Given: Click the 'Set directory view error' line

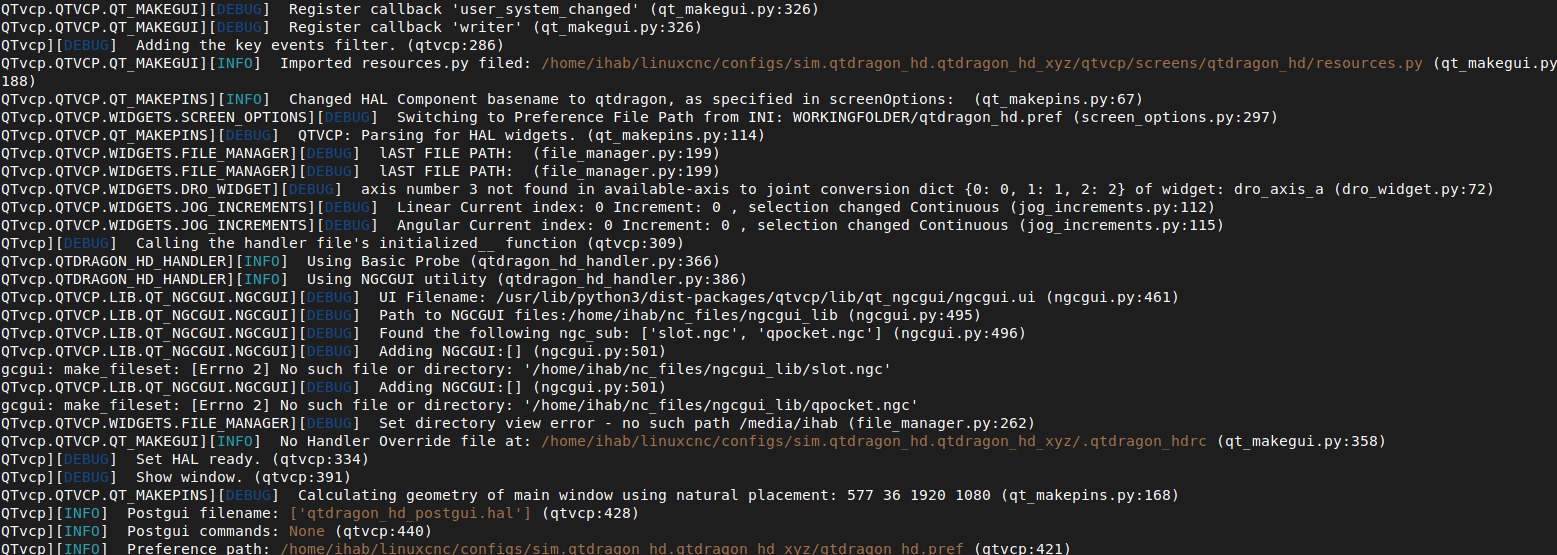Looking at the screenshot, I should pos(518,423).
